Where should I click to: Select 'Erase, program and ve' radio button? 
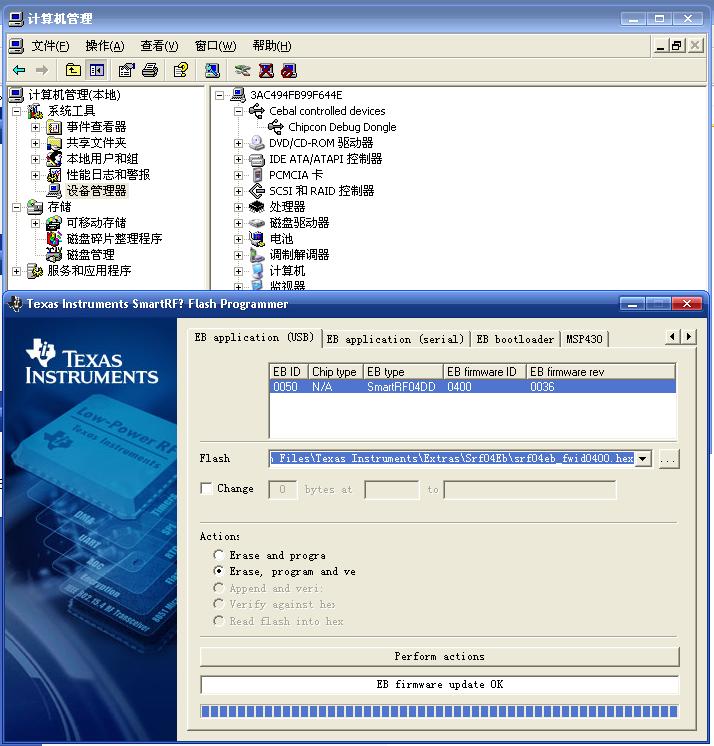[x=218, y=570]
